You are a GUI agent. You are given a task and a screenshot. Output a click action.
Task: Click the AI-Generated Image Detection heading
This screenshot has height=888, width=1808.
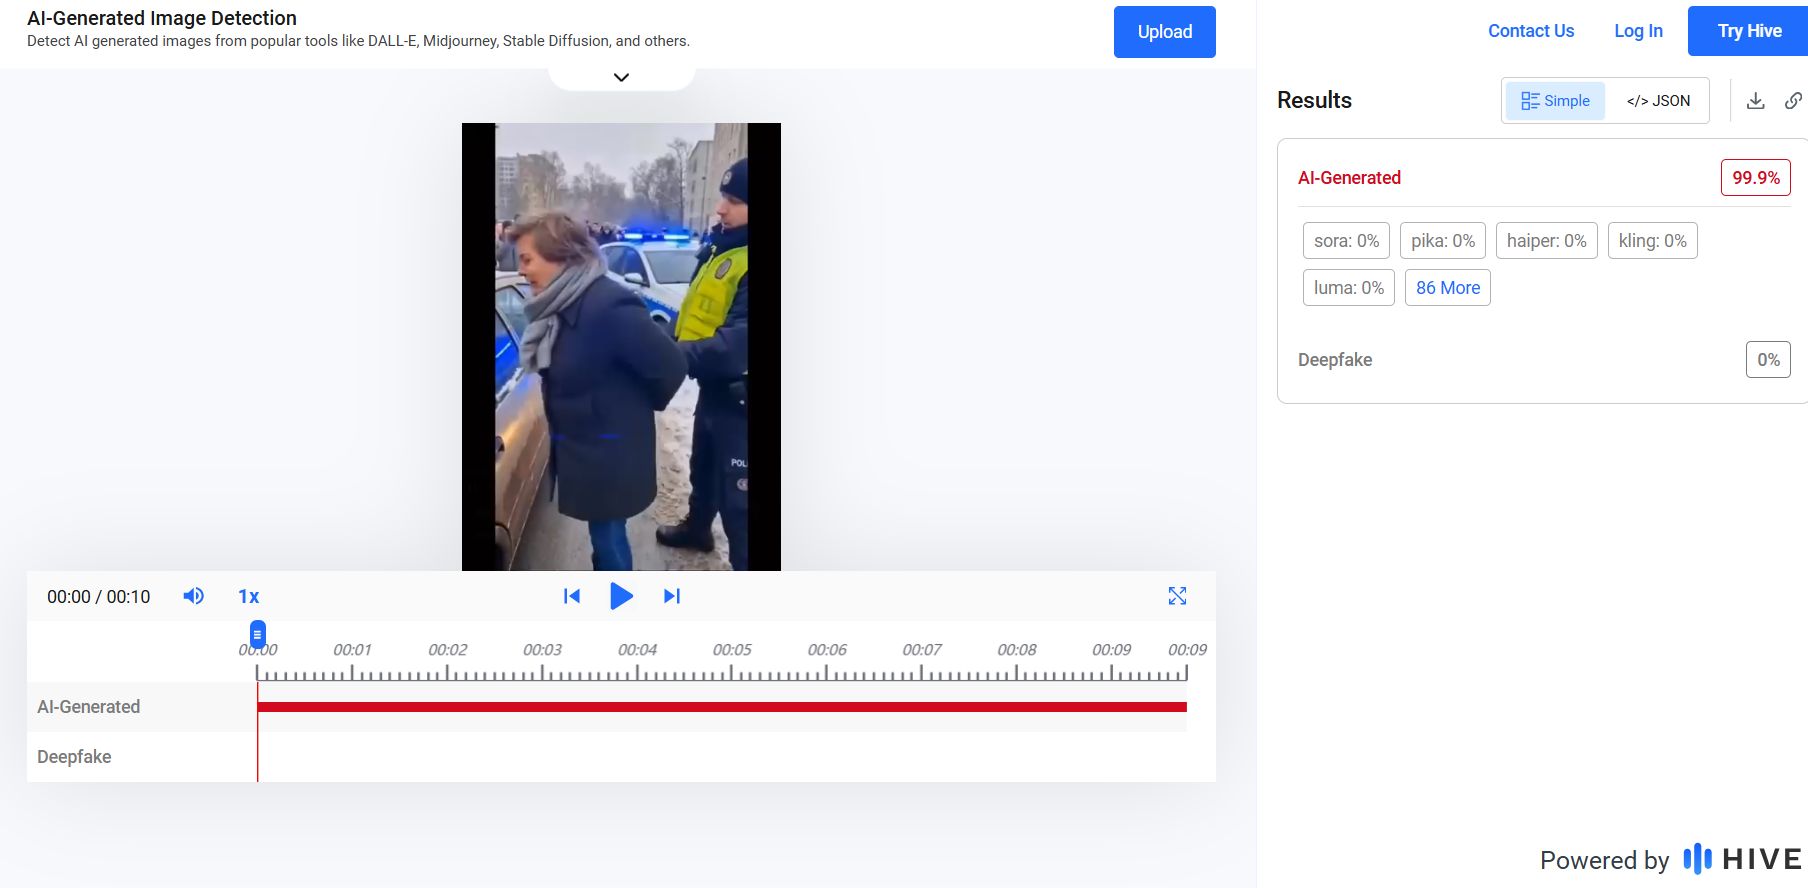click(x=162, y=18)
